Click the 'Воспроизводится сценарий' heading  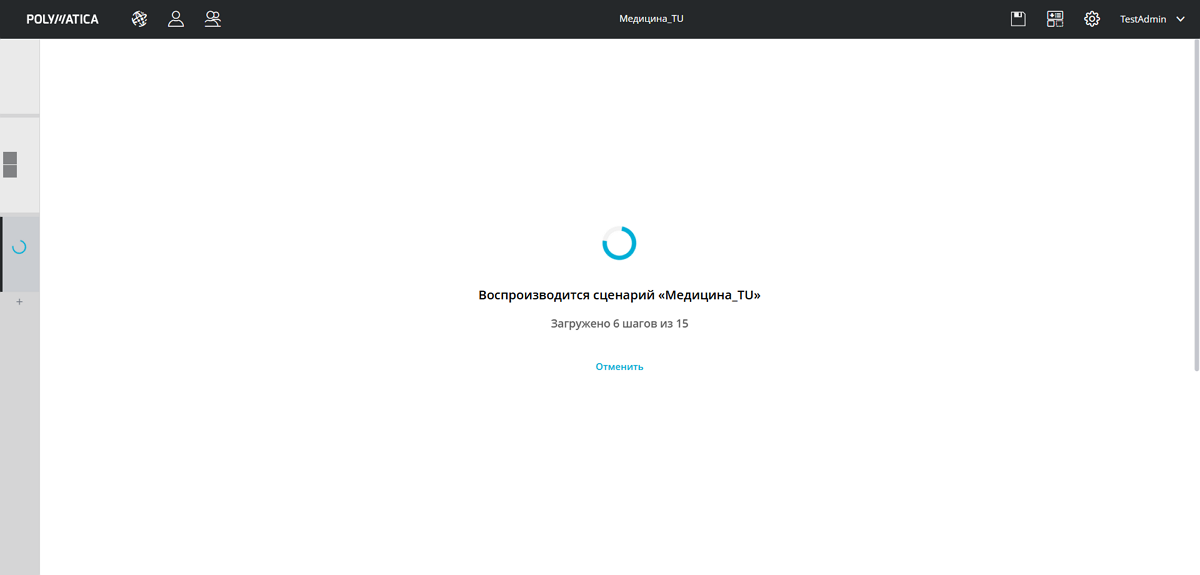point(619,296)
